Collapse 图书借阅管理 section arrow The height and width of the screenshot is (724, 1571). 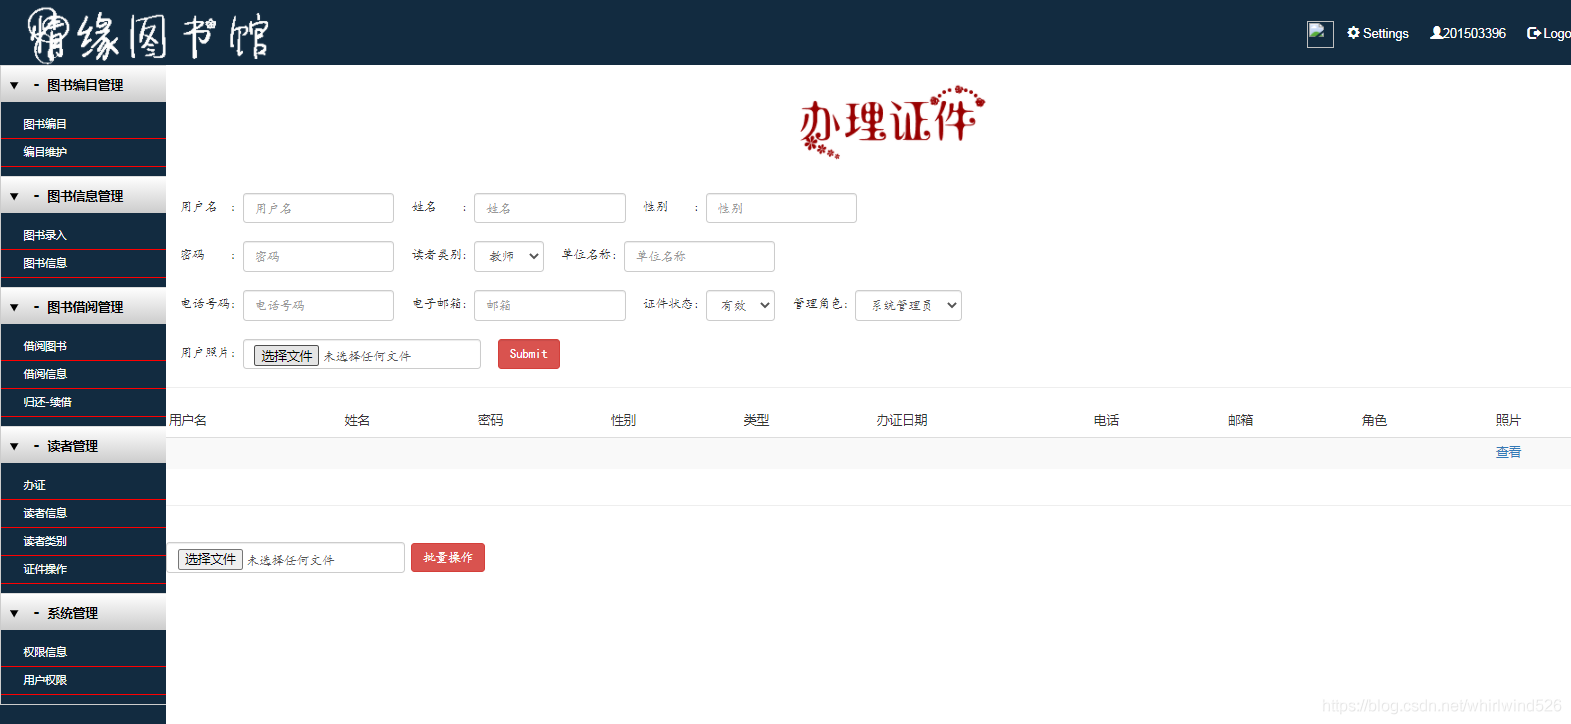[14, 307]
